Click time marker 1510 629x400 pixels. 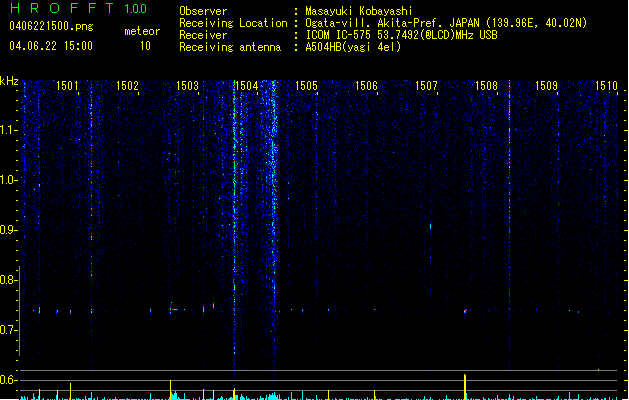[x=606, y=86]
